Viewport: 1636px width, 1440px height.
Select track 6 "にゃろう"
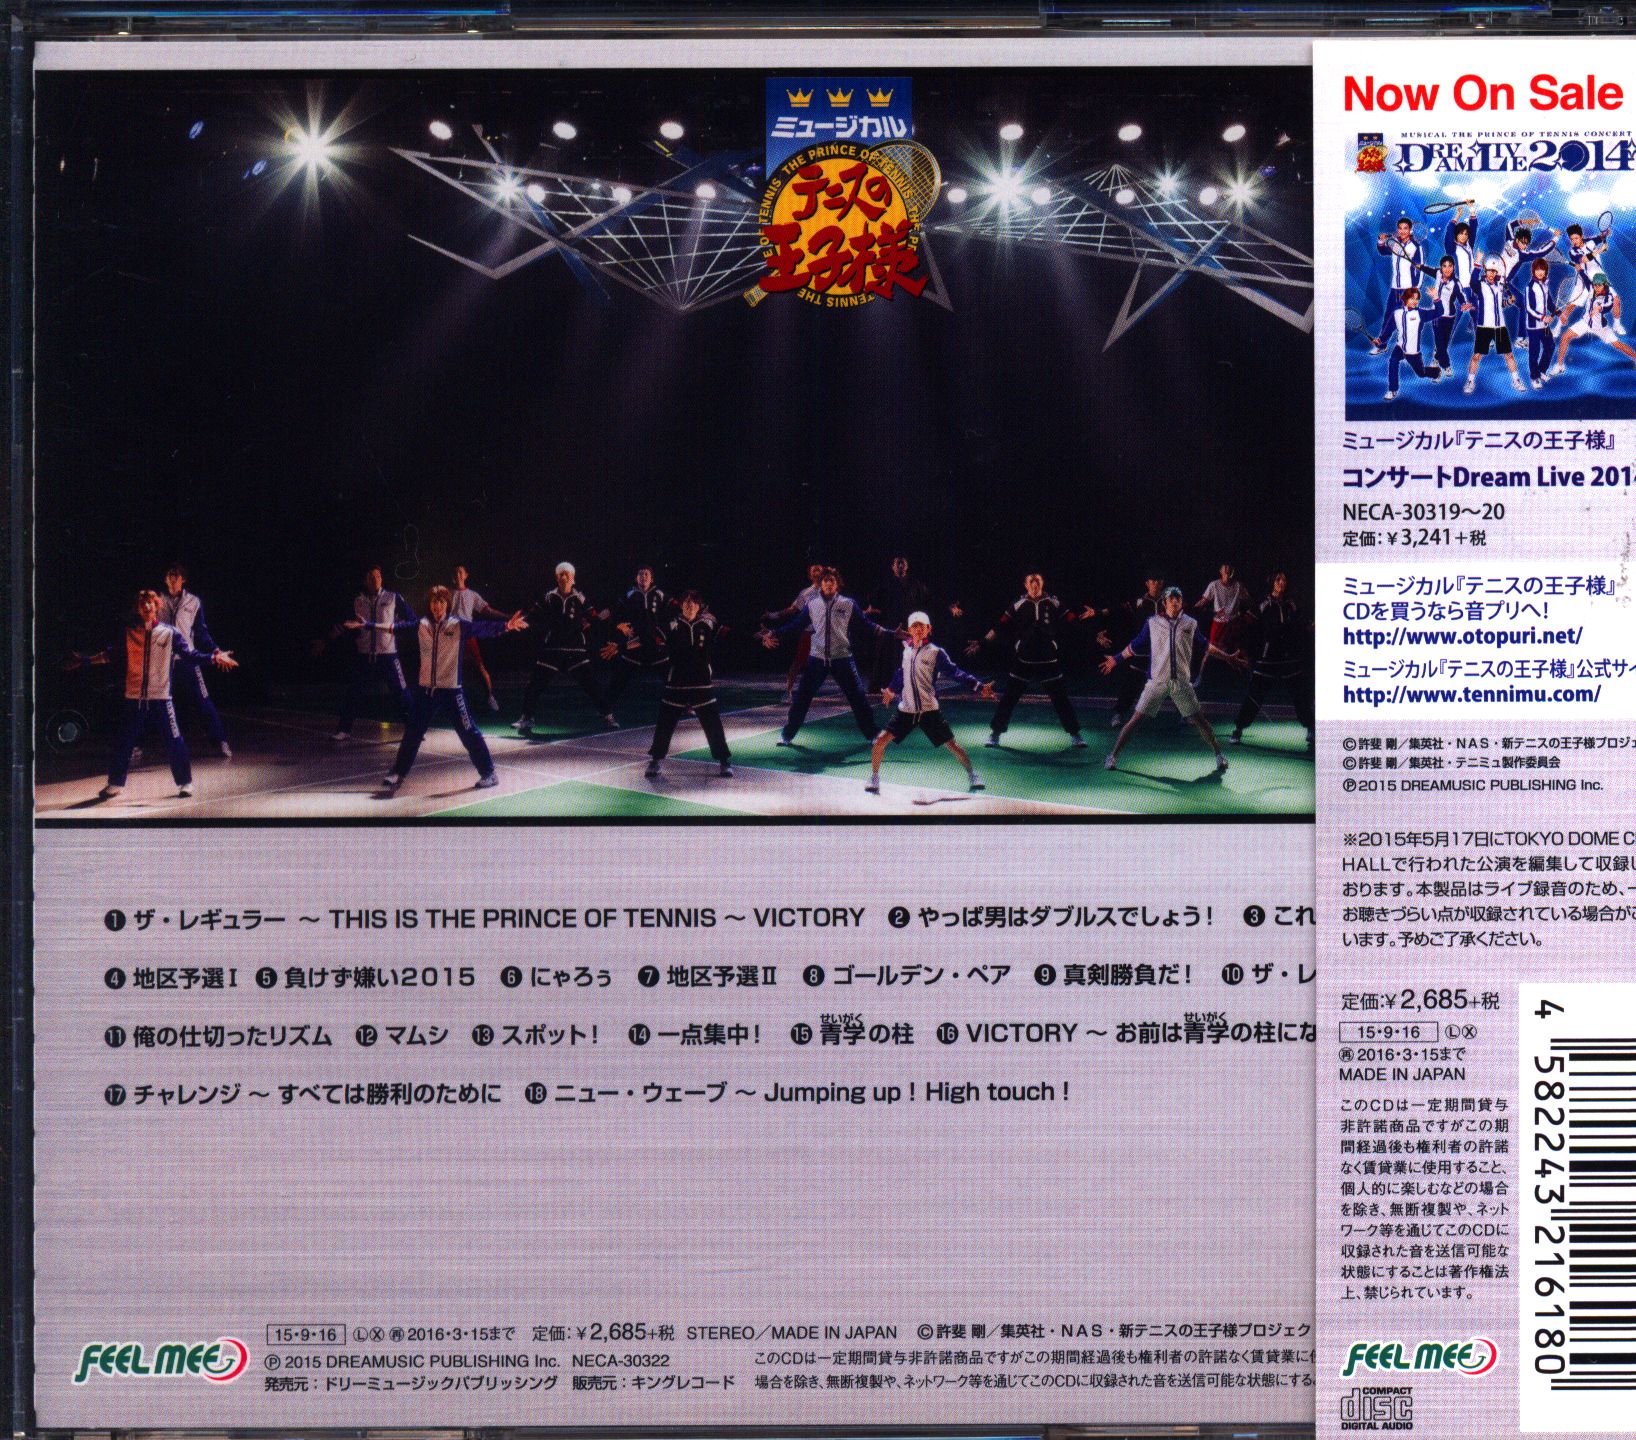[557, 977]
